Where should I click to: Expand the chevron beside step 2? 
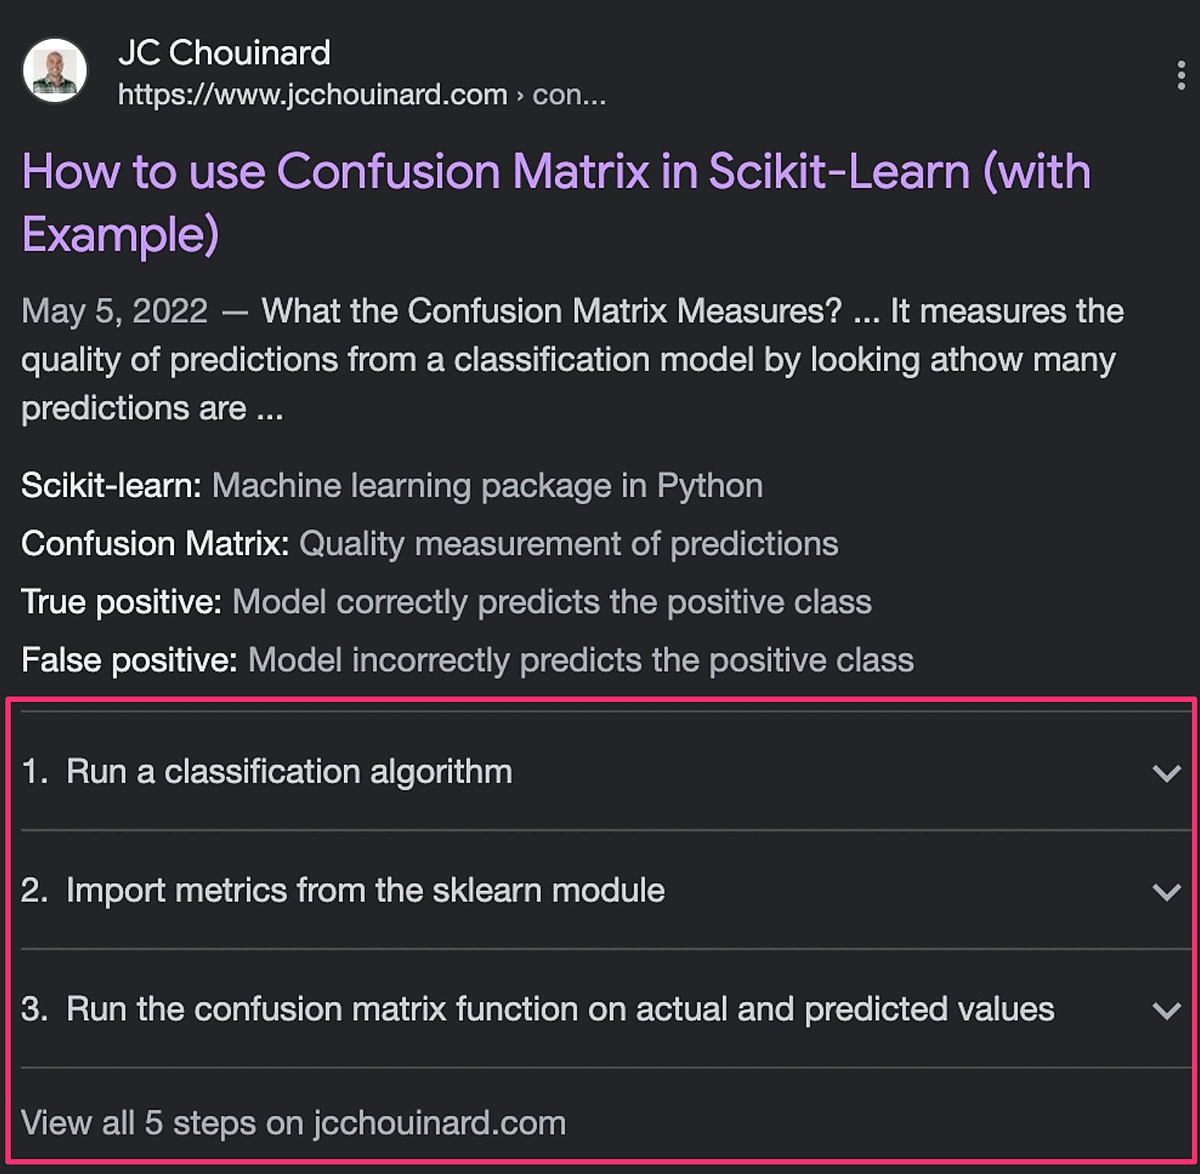pos(1166,891)
